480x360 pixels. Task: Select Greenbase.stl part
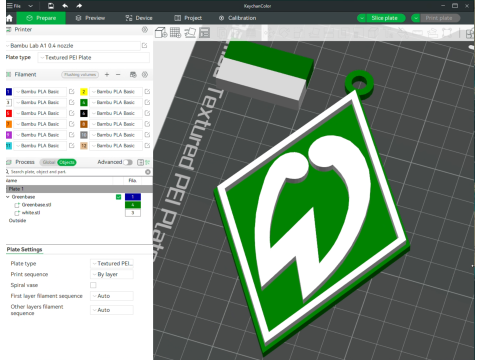(36, 205)
